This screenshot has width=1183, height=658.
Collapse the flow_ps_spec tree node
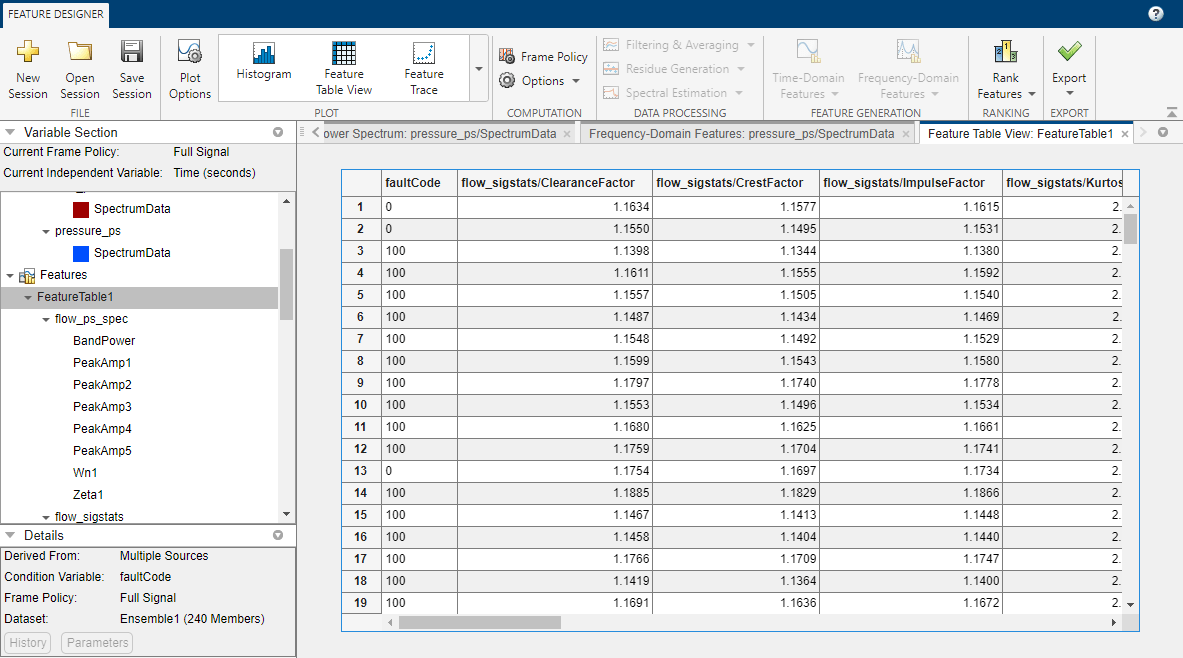click(47, 319)
